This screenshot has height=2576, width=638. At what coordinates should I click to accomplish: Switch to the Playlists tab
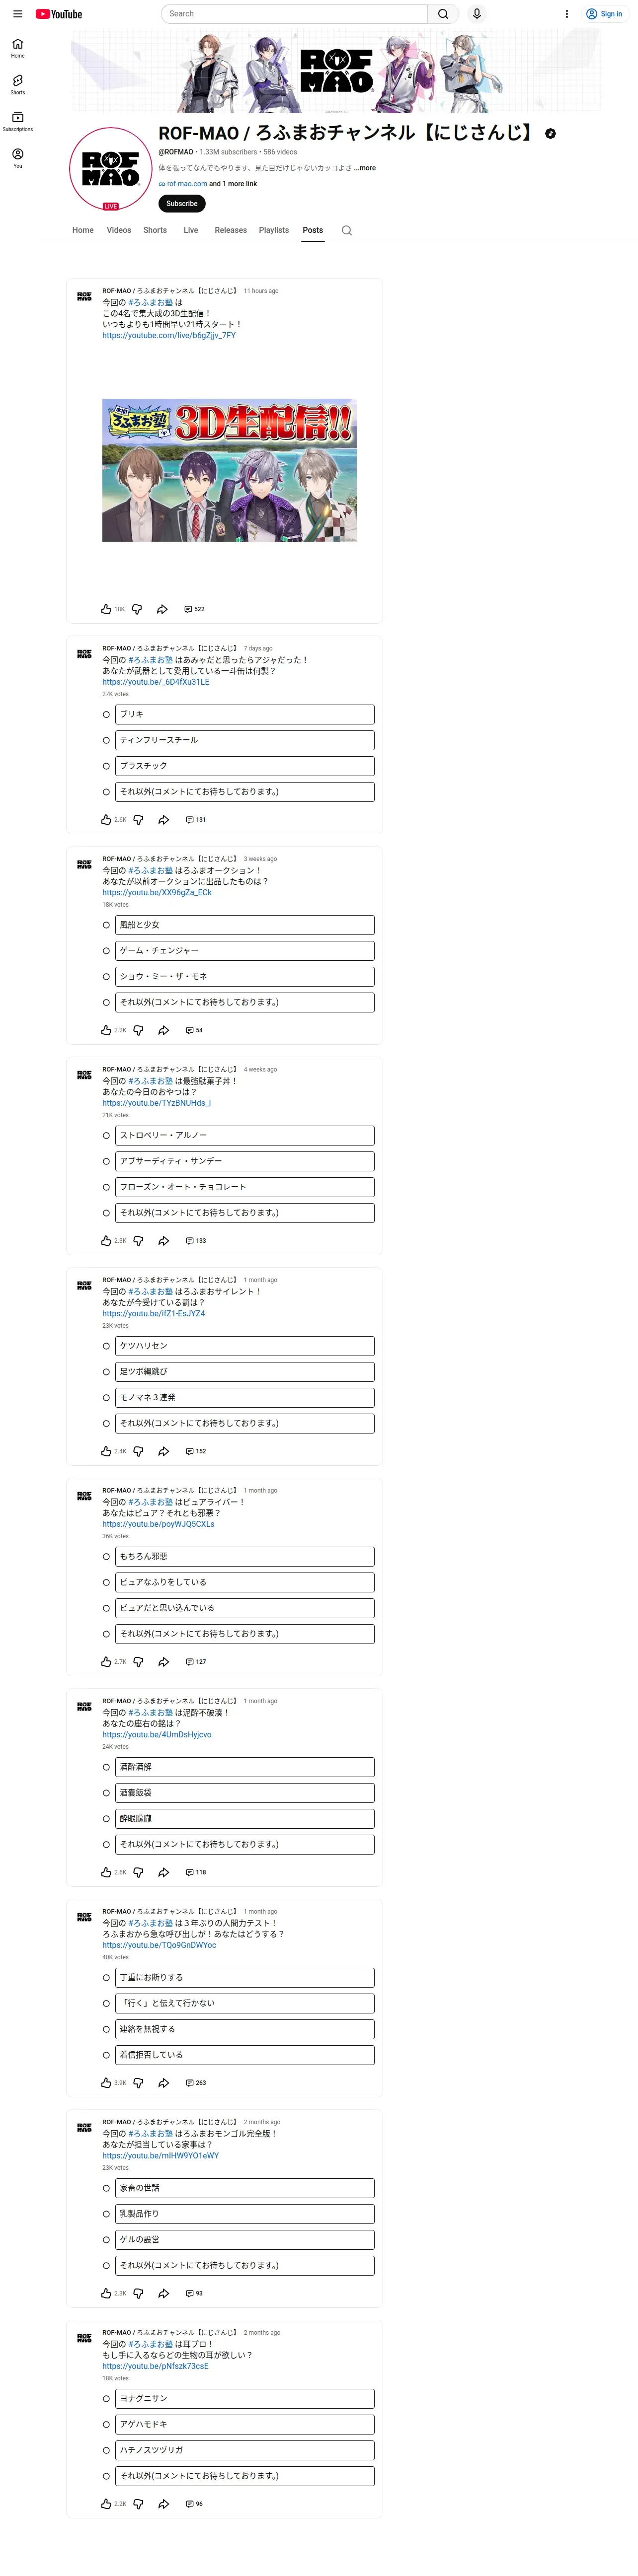click(274, 230)
